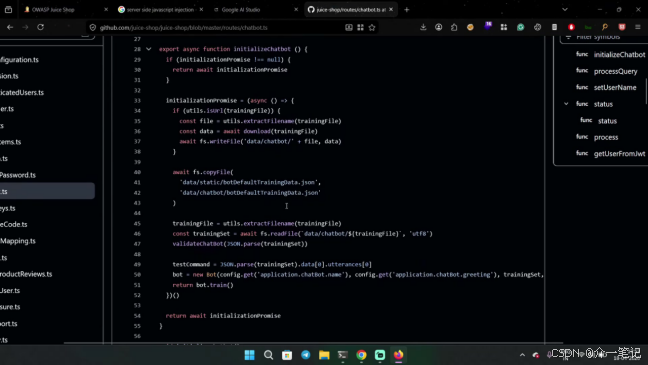Open the Firefox hamburger menu

coord(638,27)
